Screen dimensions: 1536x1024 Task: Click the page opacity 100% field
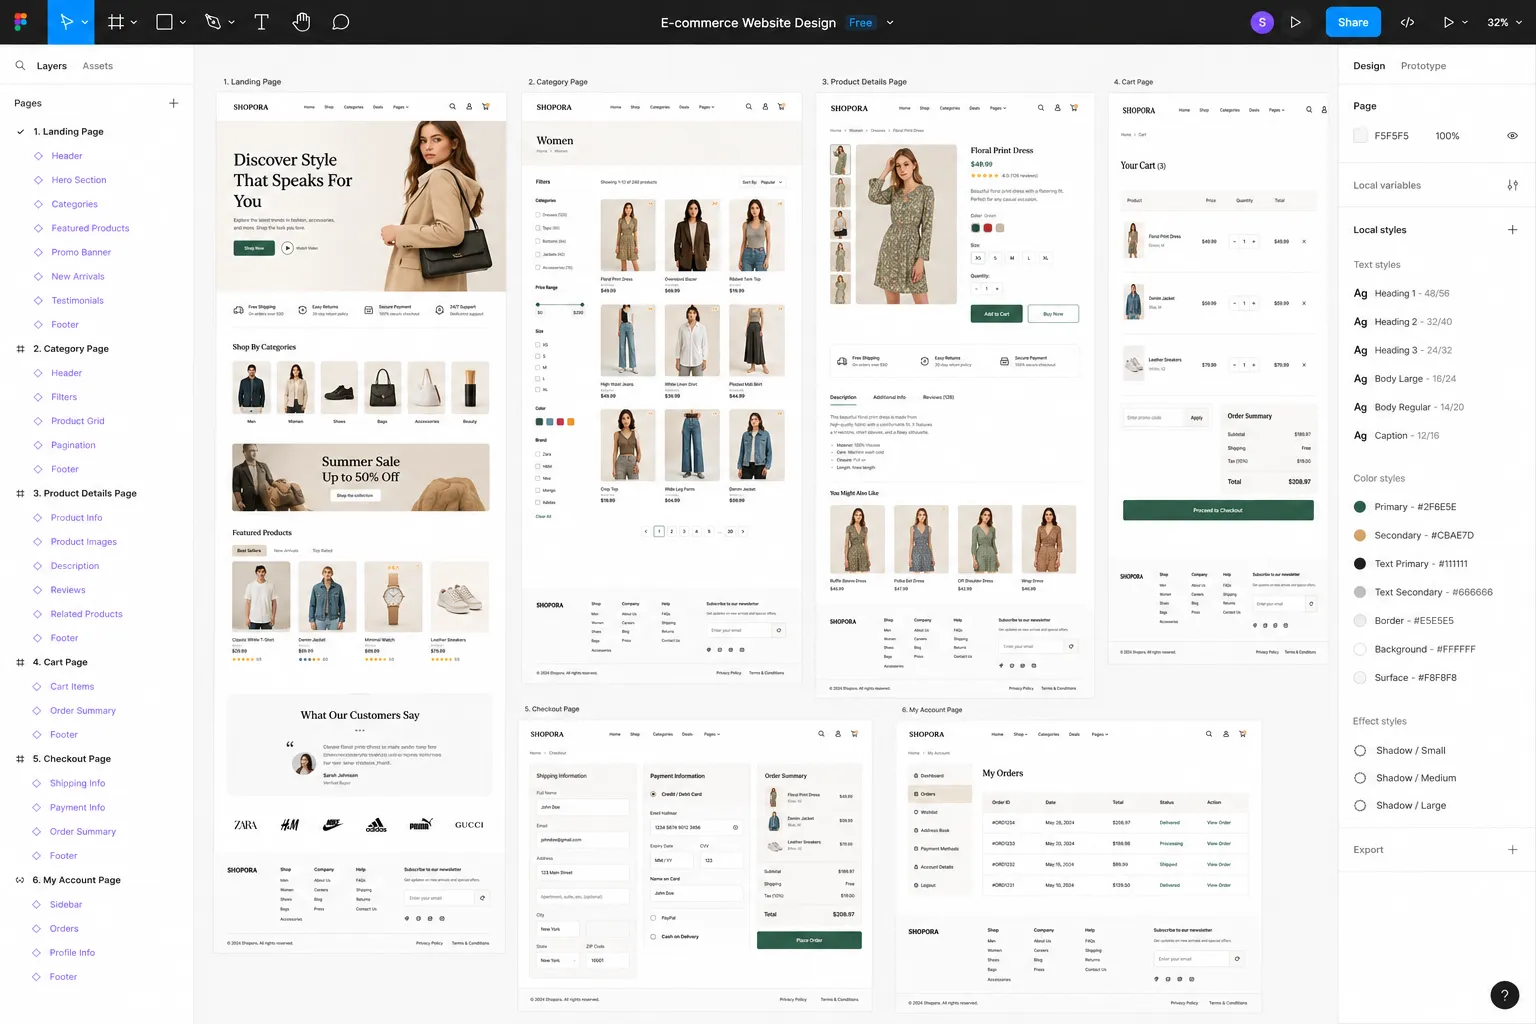pyautogui.click(x=1447, y=136)
